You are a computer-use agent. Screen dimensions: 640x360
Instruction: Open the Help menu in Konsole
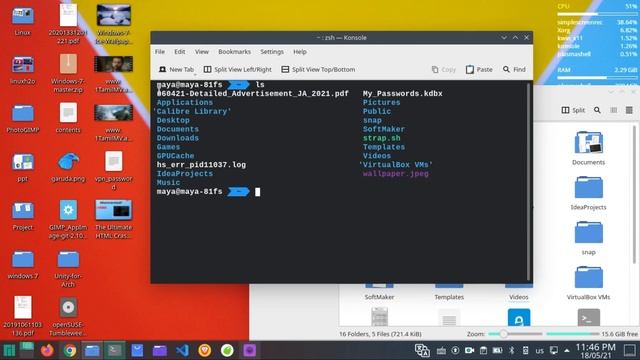click(300, 52)
